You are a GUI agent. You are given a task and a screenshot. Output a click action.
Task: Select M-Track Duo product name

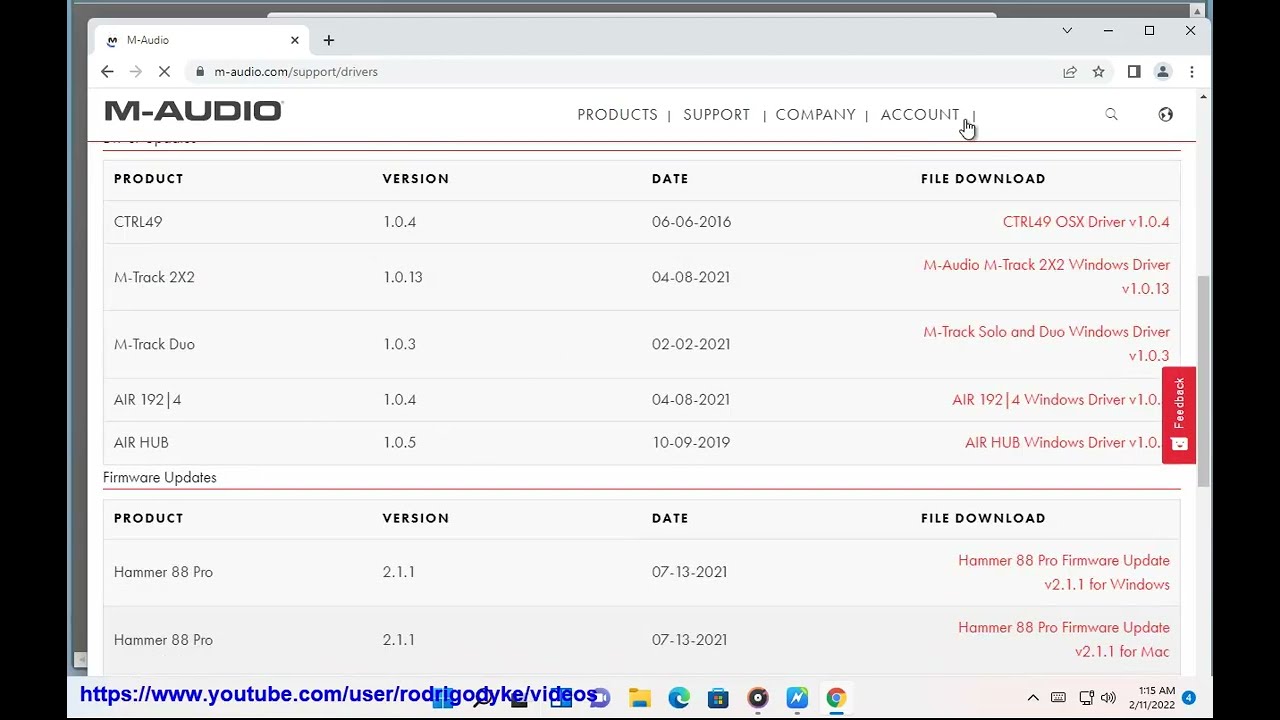(154, 344)
